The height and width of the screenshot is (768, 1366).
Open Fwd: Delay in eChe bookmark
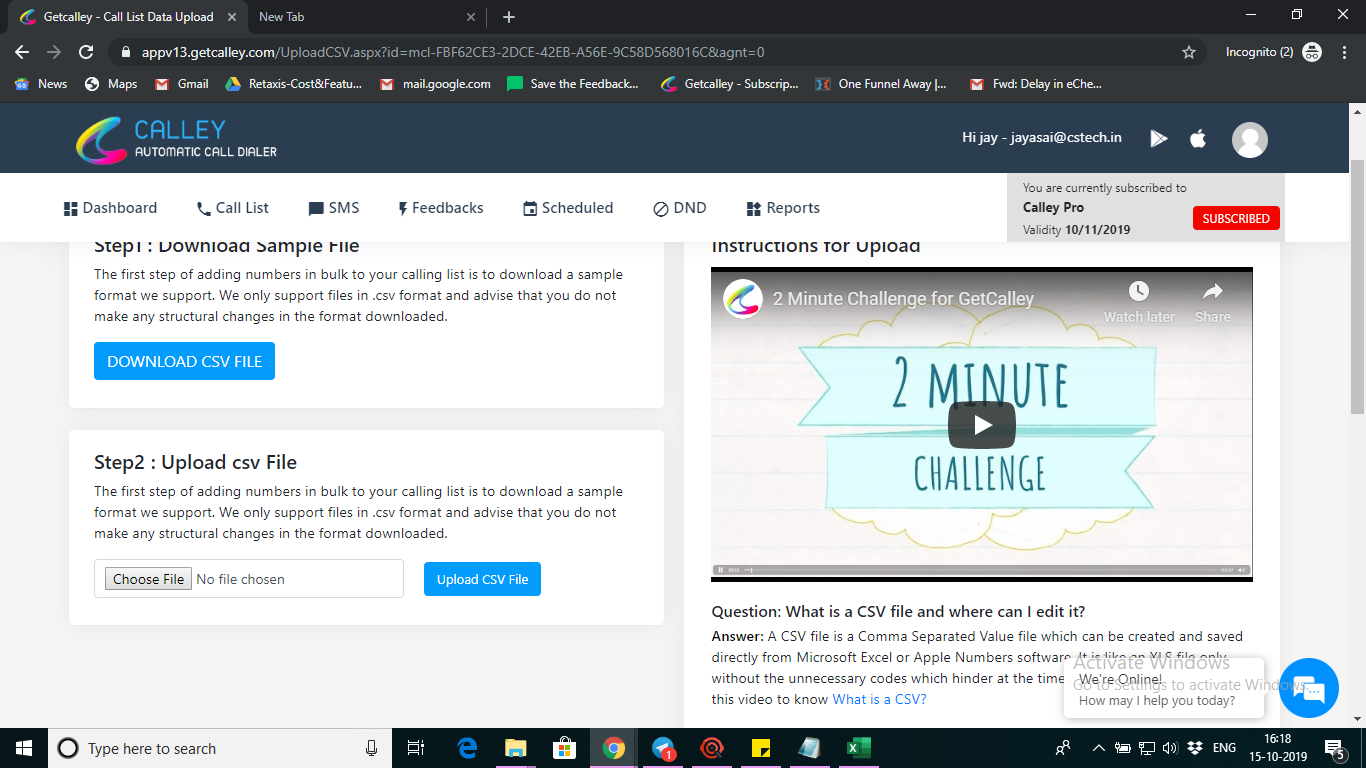coord(1036,84)
